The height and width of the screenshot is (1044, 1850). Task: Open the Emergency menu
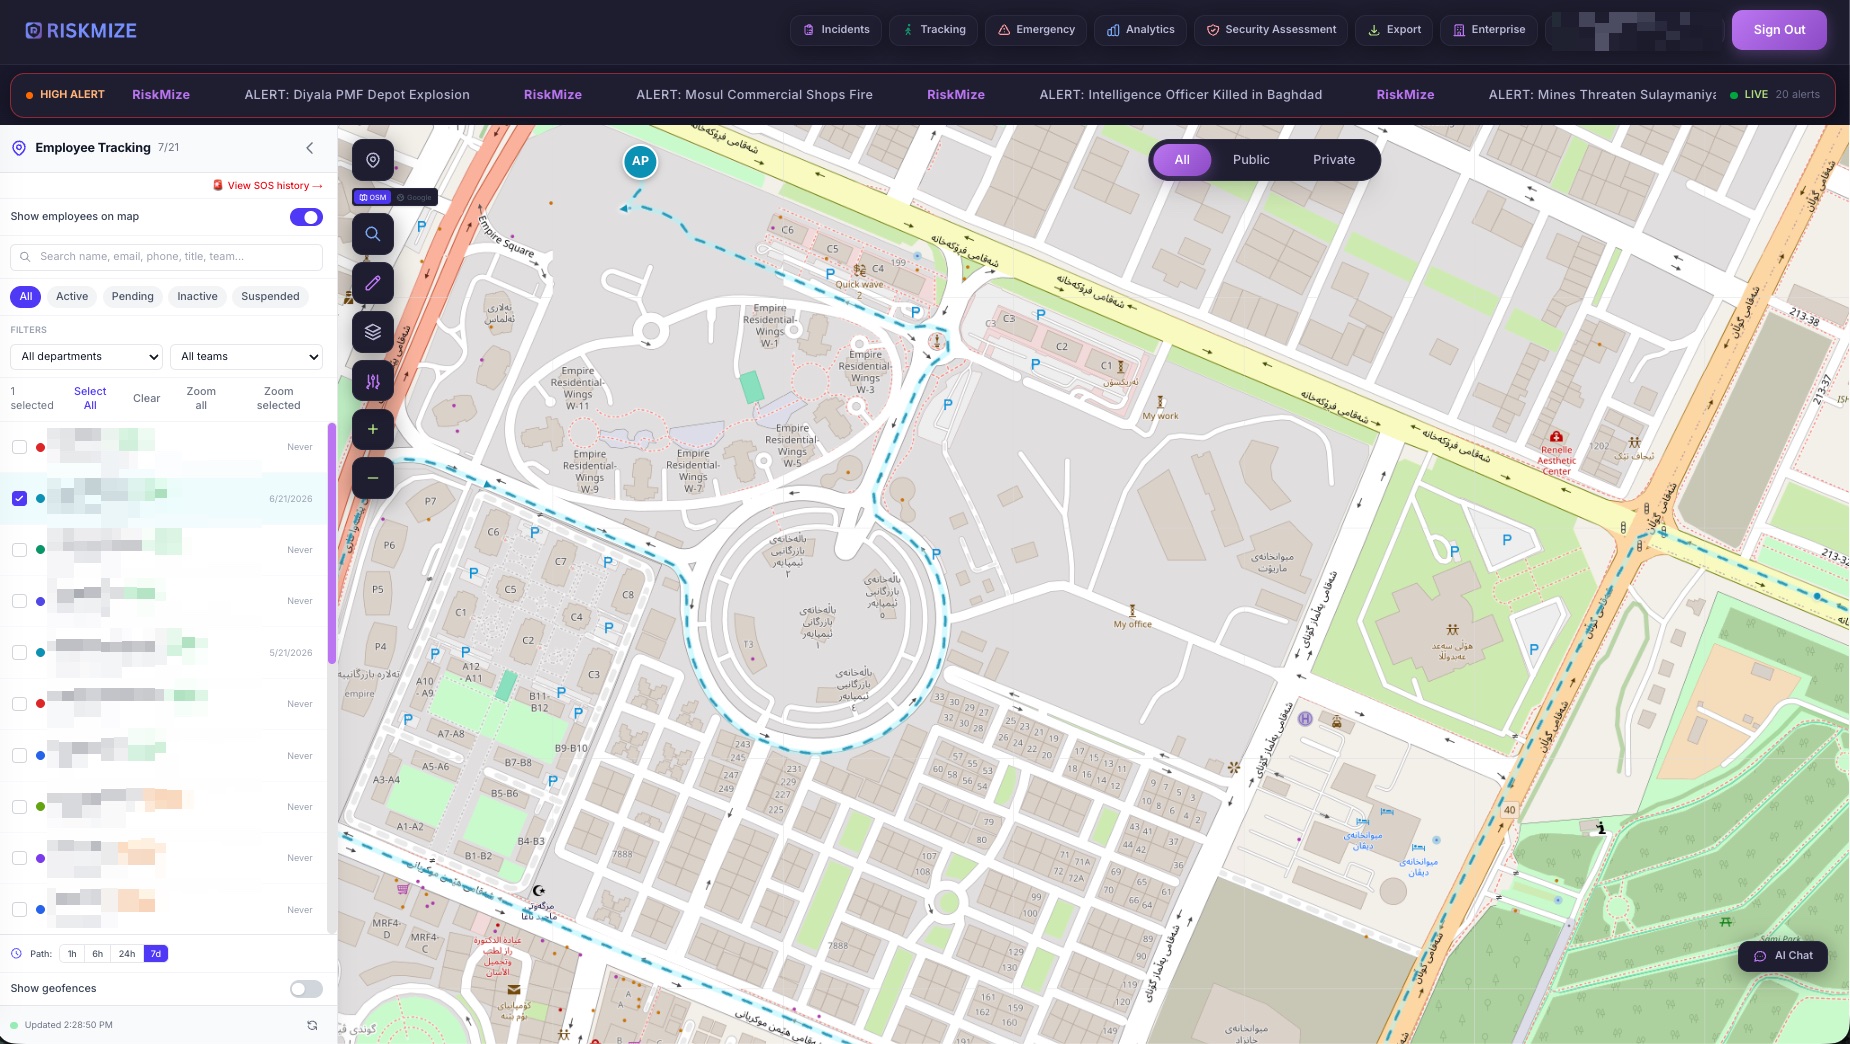1036,30
